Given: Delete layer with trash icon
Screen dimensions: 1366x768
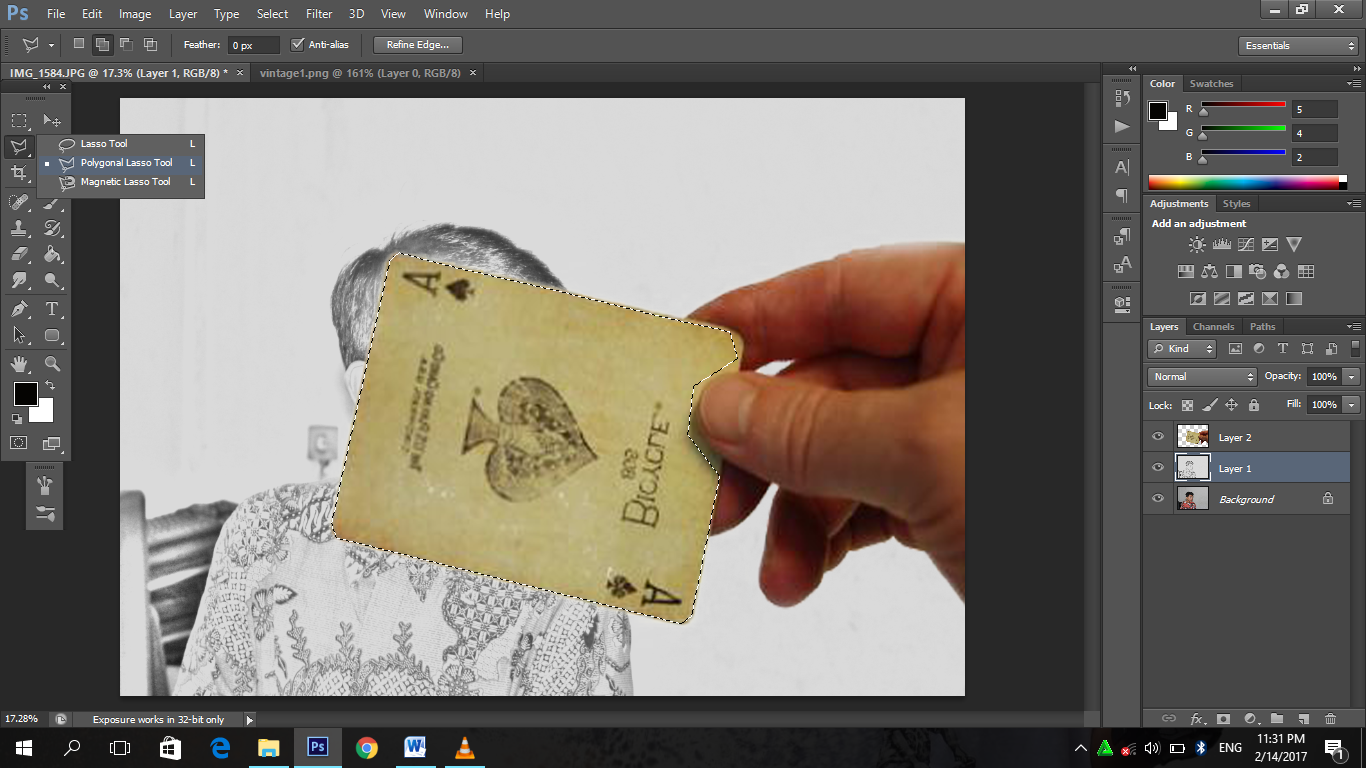Looking at the screenshot, I should [x=1330, y=719].
